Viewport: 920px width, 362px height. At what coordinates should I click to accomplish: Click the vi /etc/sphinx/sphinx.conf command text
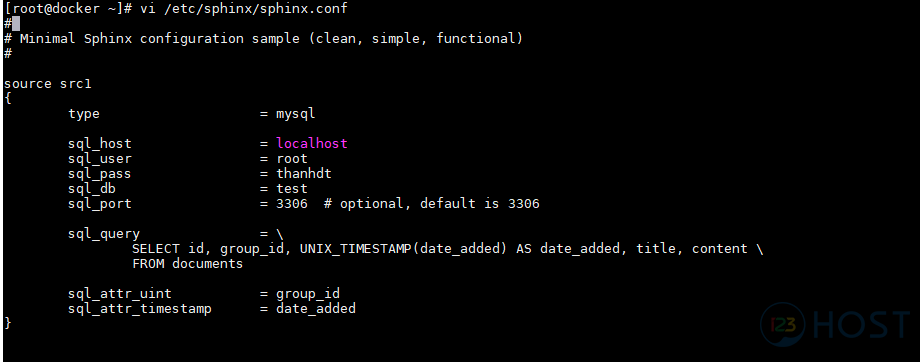pos(243,9)
